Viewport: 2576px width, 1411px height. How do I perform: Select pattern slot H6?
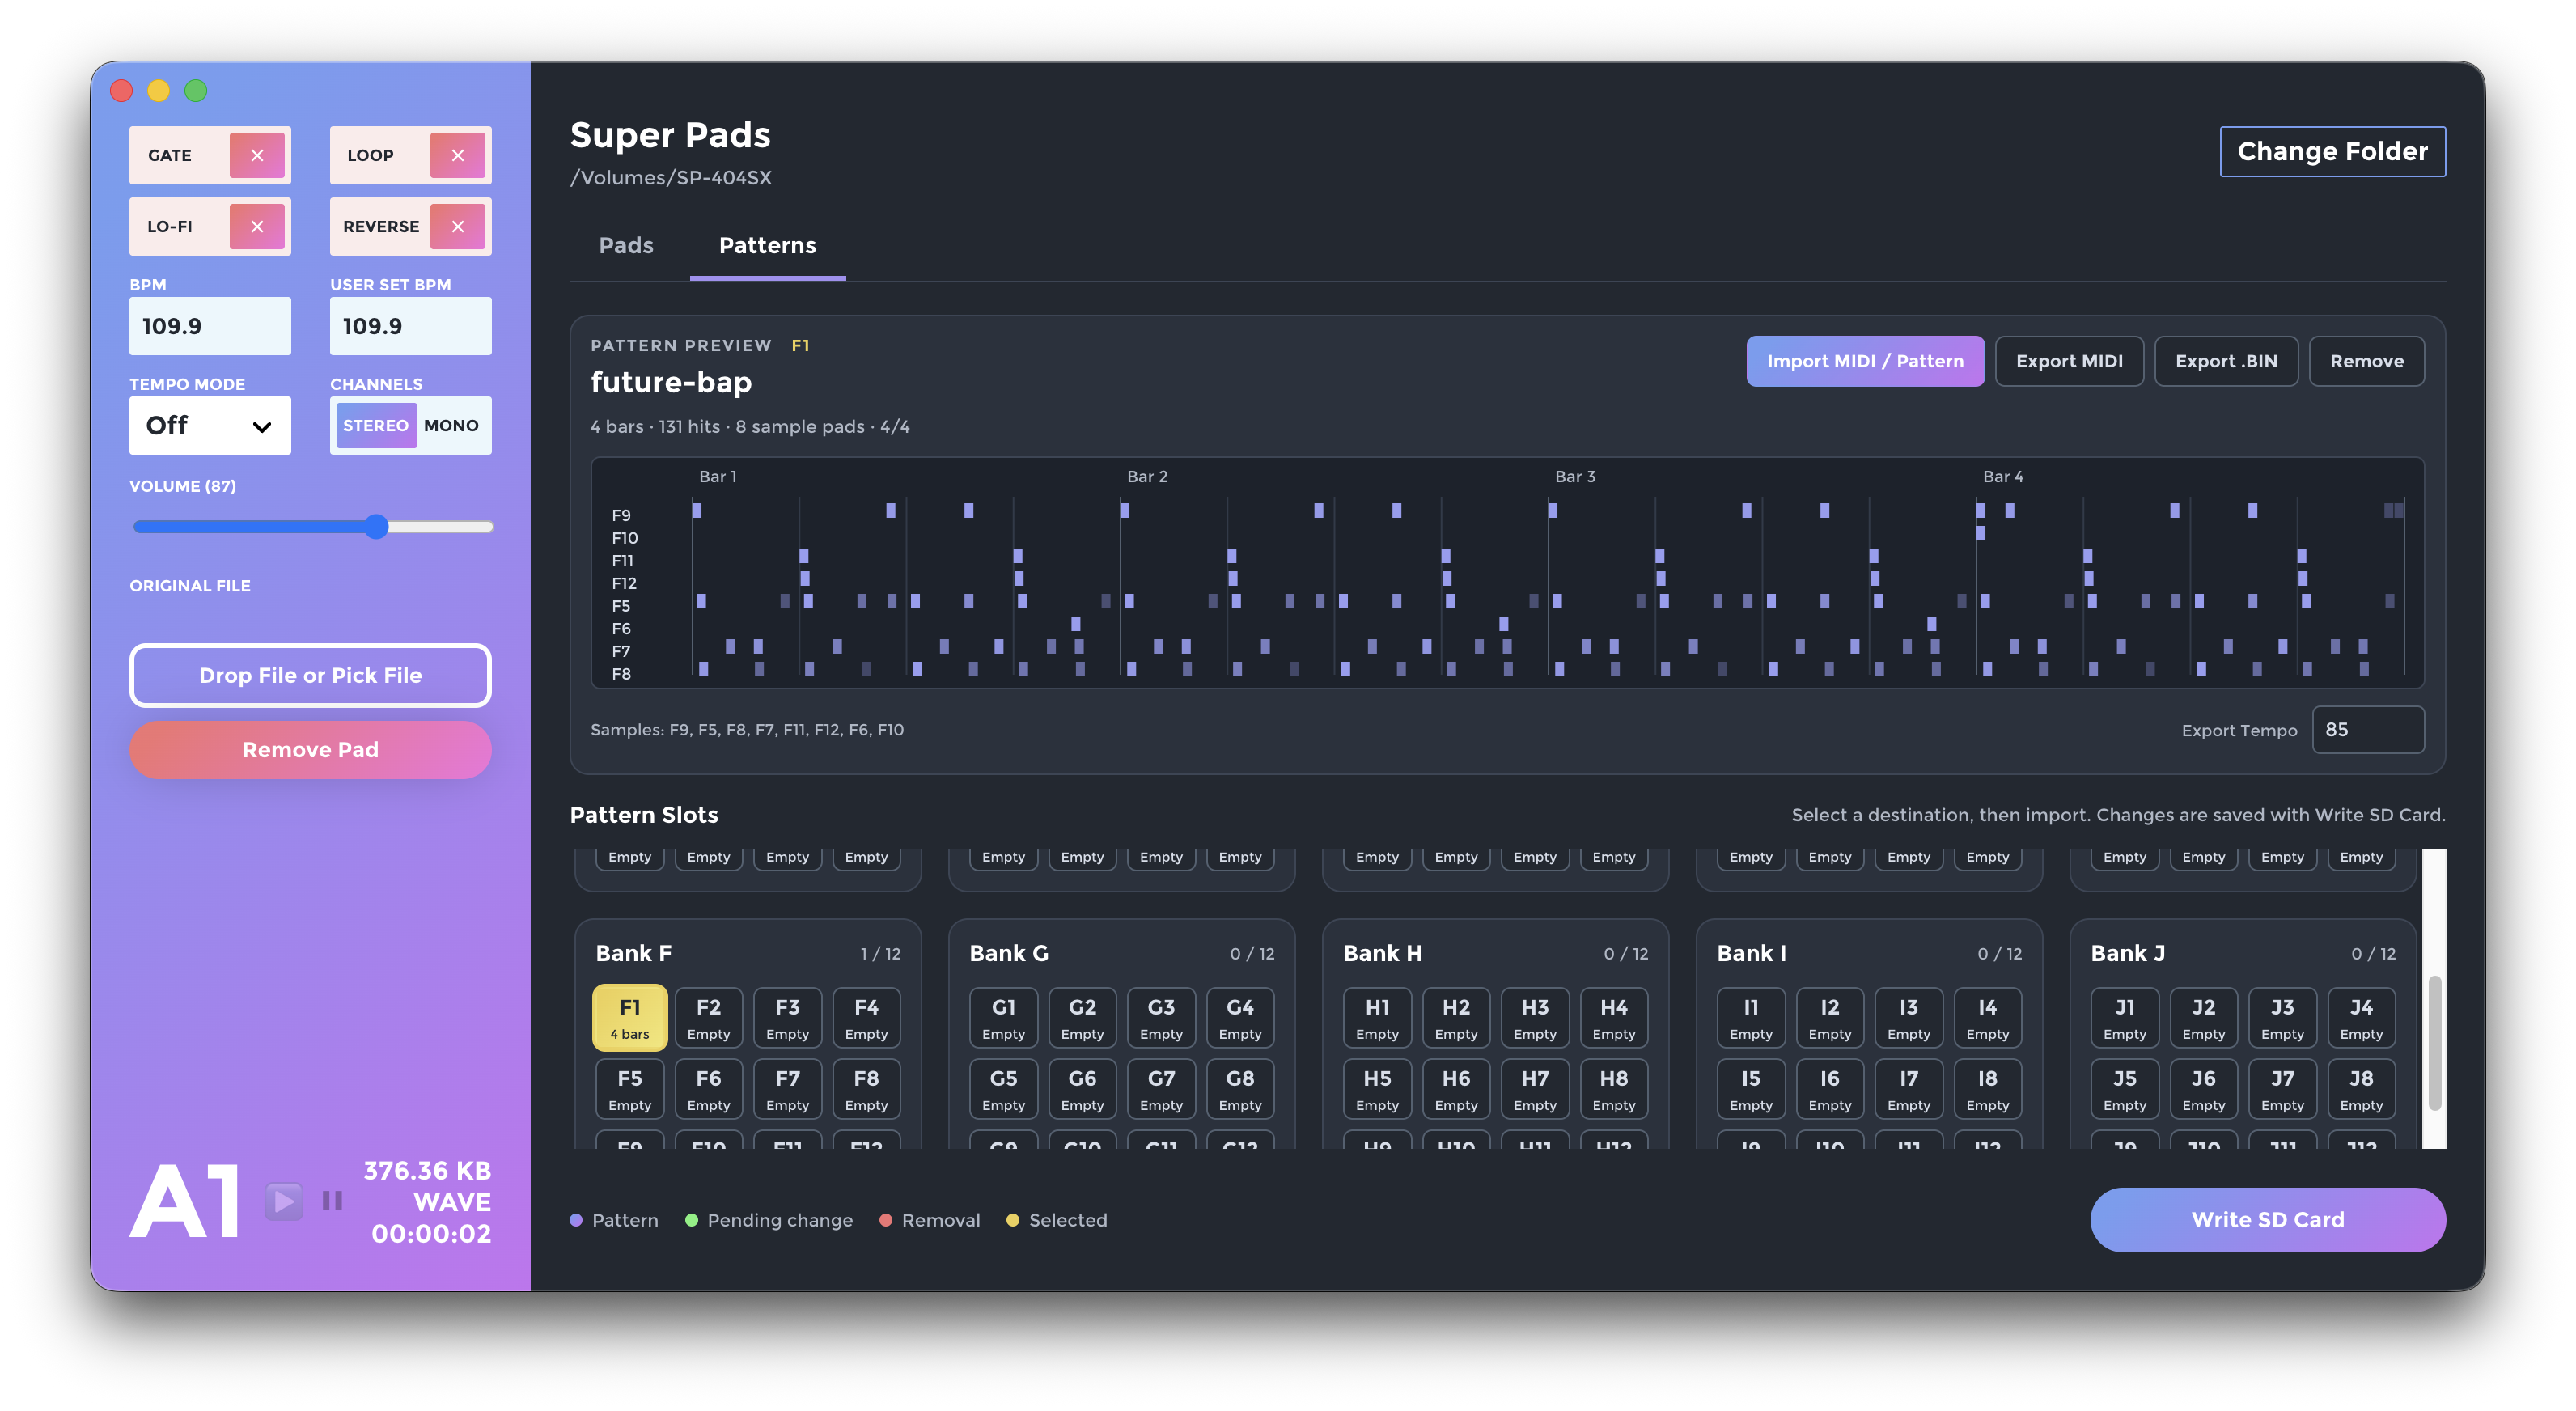click(1455, 1088)
